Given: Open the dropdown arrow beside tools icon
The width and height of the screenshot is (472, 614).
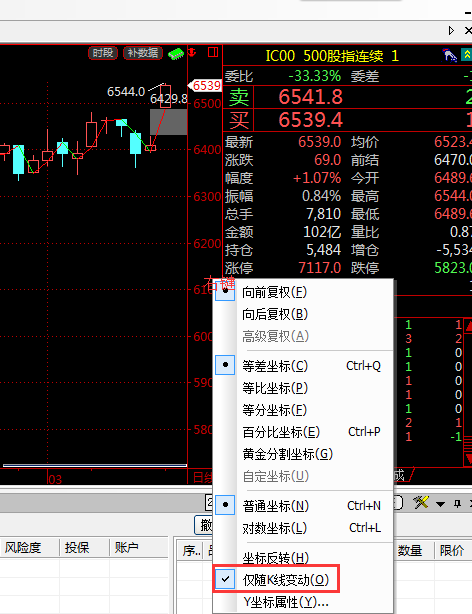Looking at the screenshot, I should (440, 504).
